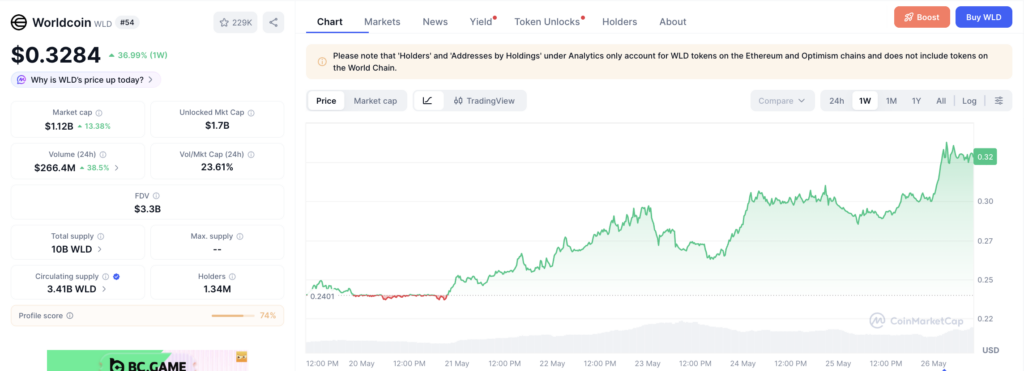
Task: Add Worldcoin to watchlist via star button
Action: click(x=235, y=22)
